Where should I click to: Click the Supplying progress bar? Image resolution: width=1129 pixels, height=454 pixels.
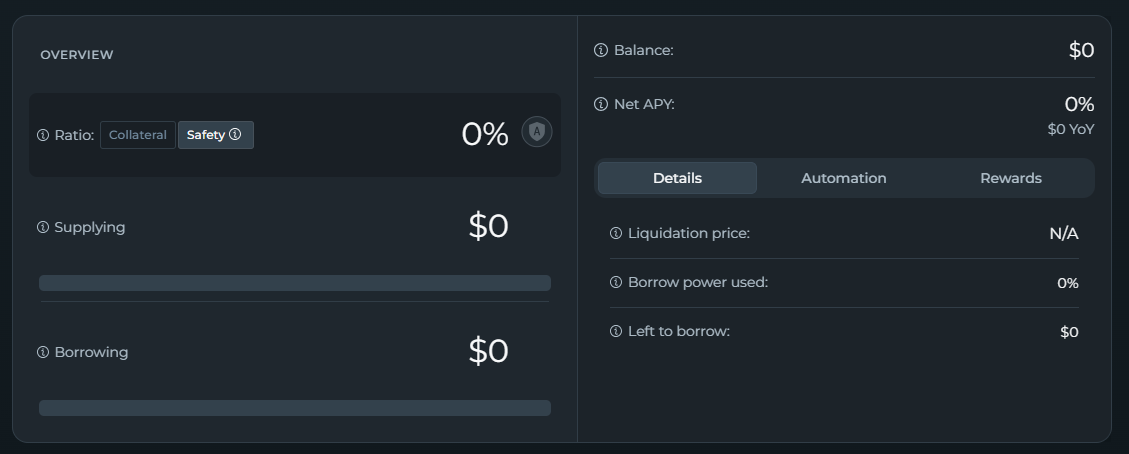tap(295, 283)
